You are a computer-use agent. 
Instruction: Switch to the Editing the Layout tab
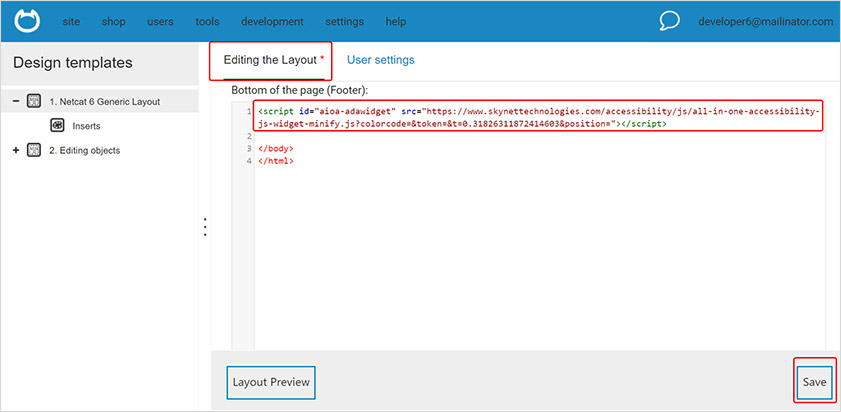pyautogui.click(x=271, y=61)
